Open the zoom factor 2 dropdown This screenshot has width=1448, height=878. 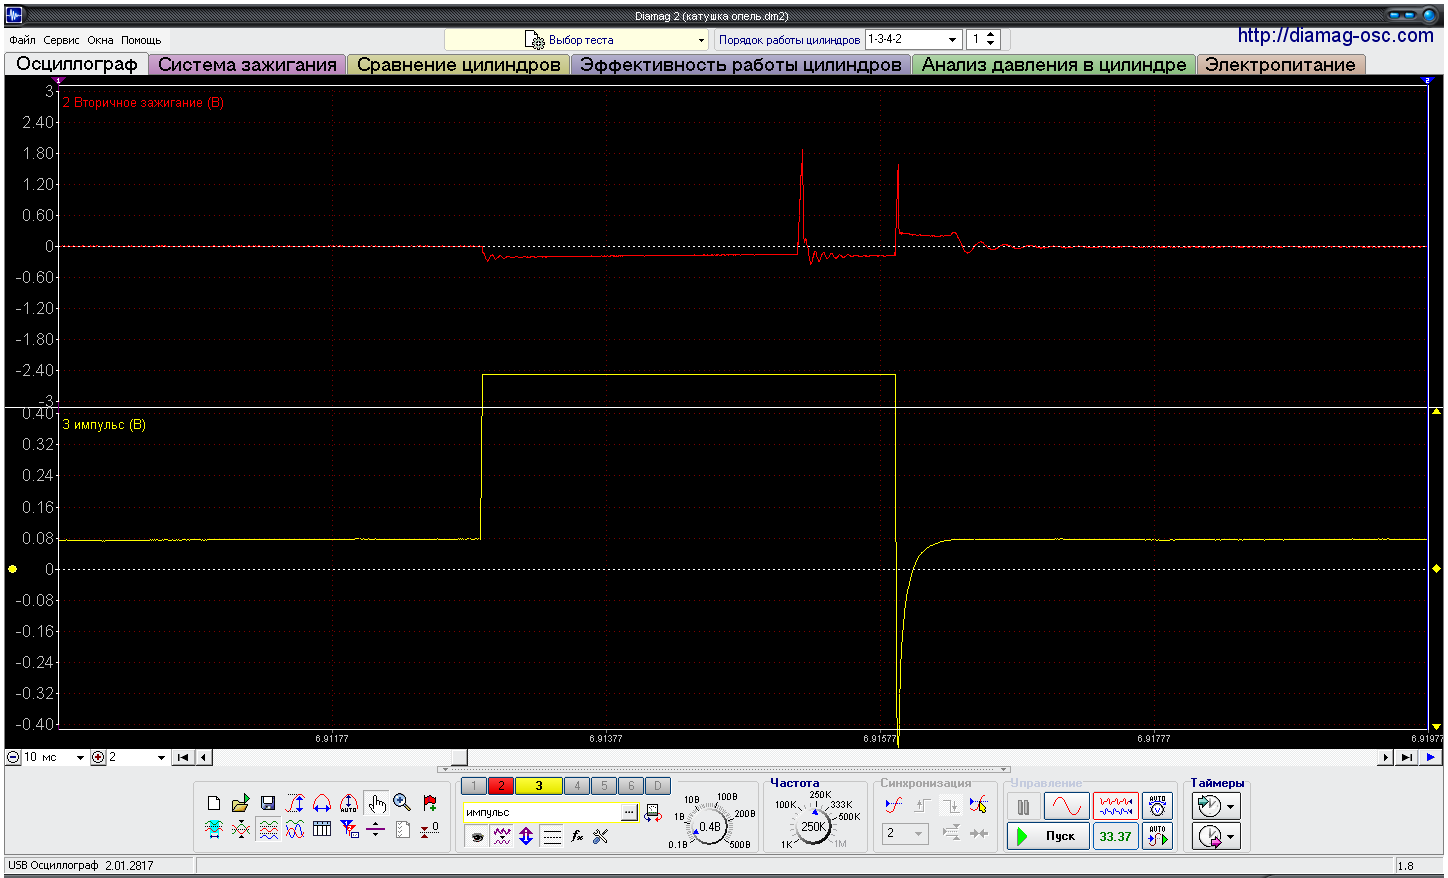[x=137, y=758]
